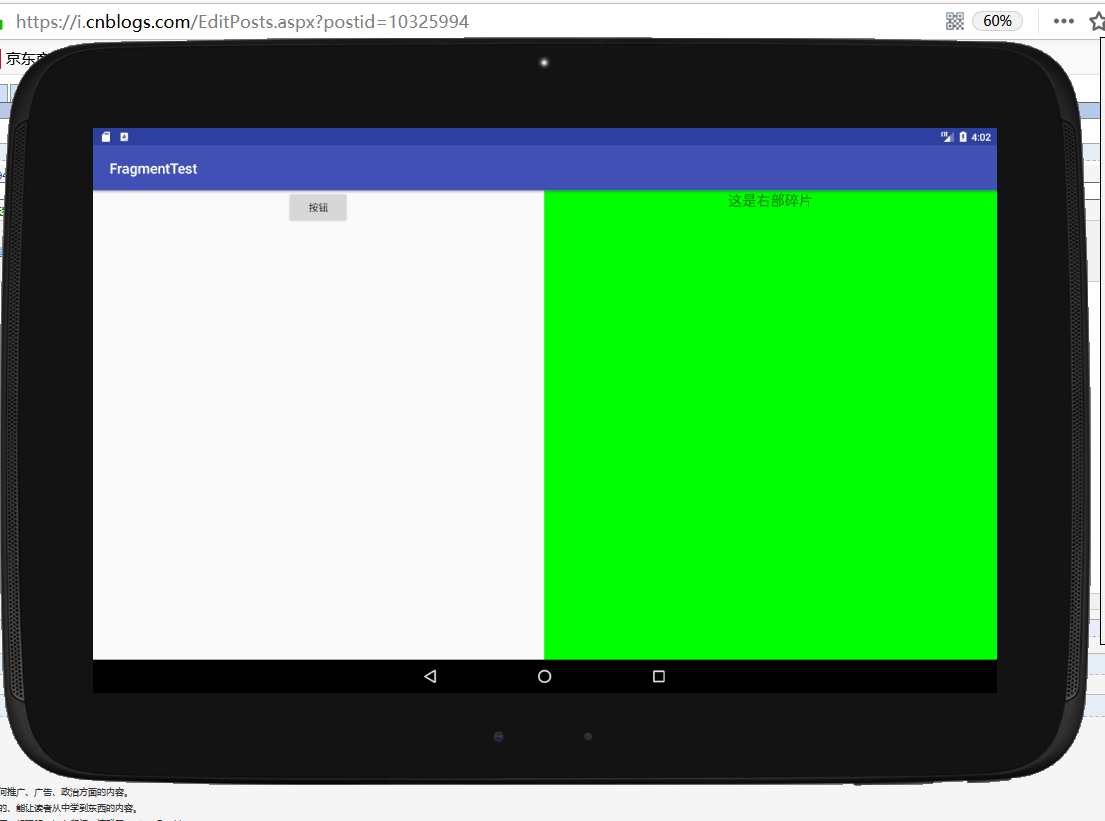Click the 4:02 clock in status bar
Viewport: 1105px width, 821px height.
click(x=981, y=137)
